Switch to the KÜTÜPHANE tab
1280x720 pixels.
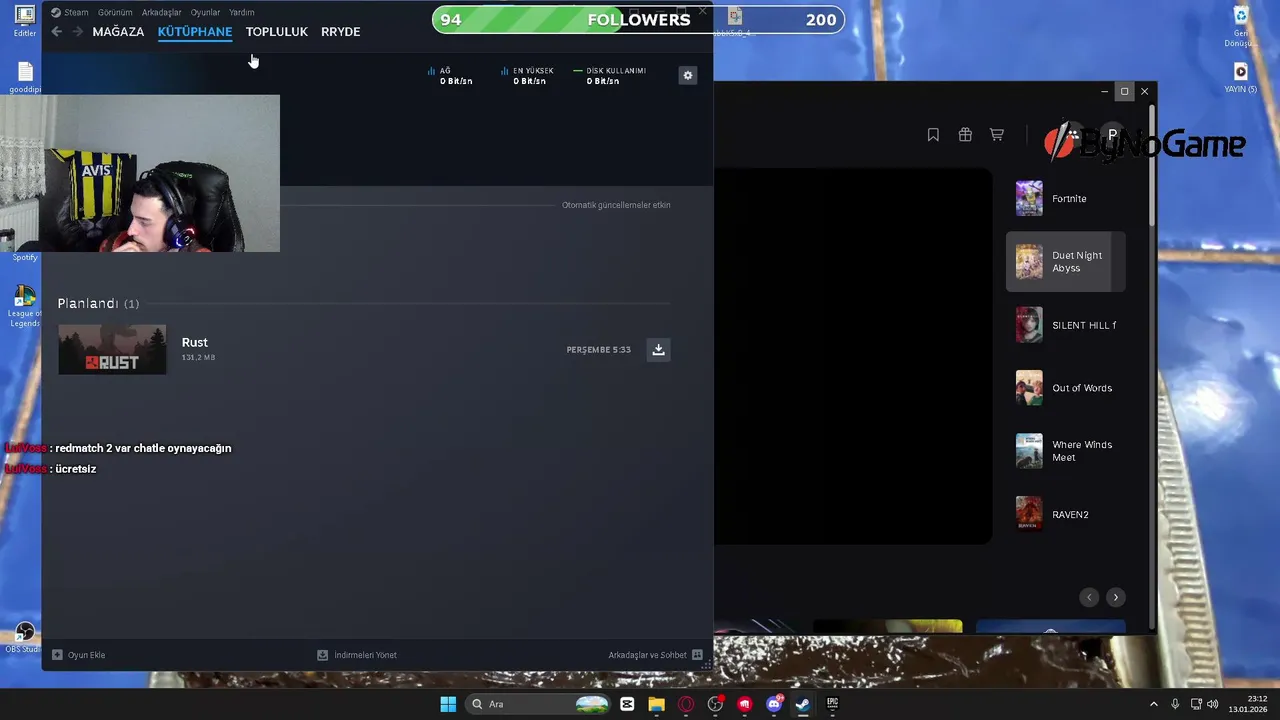point(195,32)
